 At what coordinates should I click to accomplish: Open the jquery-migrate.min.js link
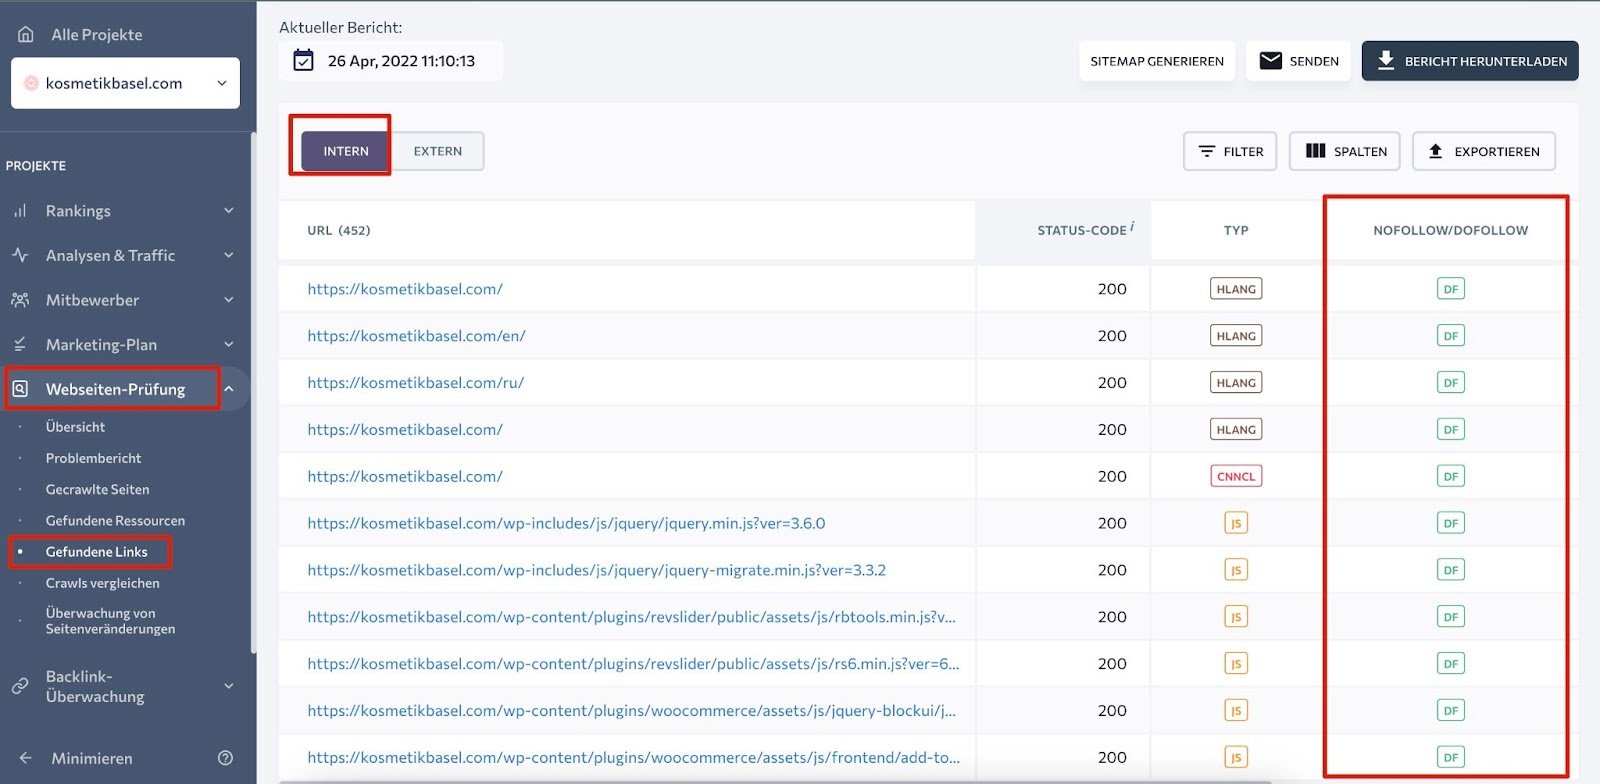pyautogui.click(x=596, y=570)
